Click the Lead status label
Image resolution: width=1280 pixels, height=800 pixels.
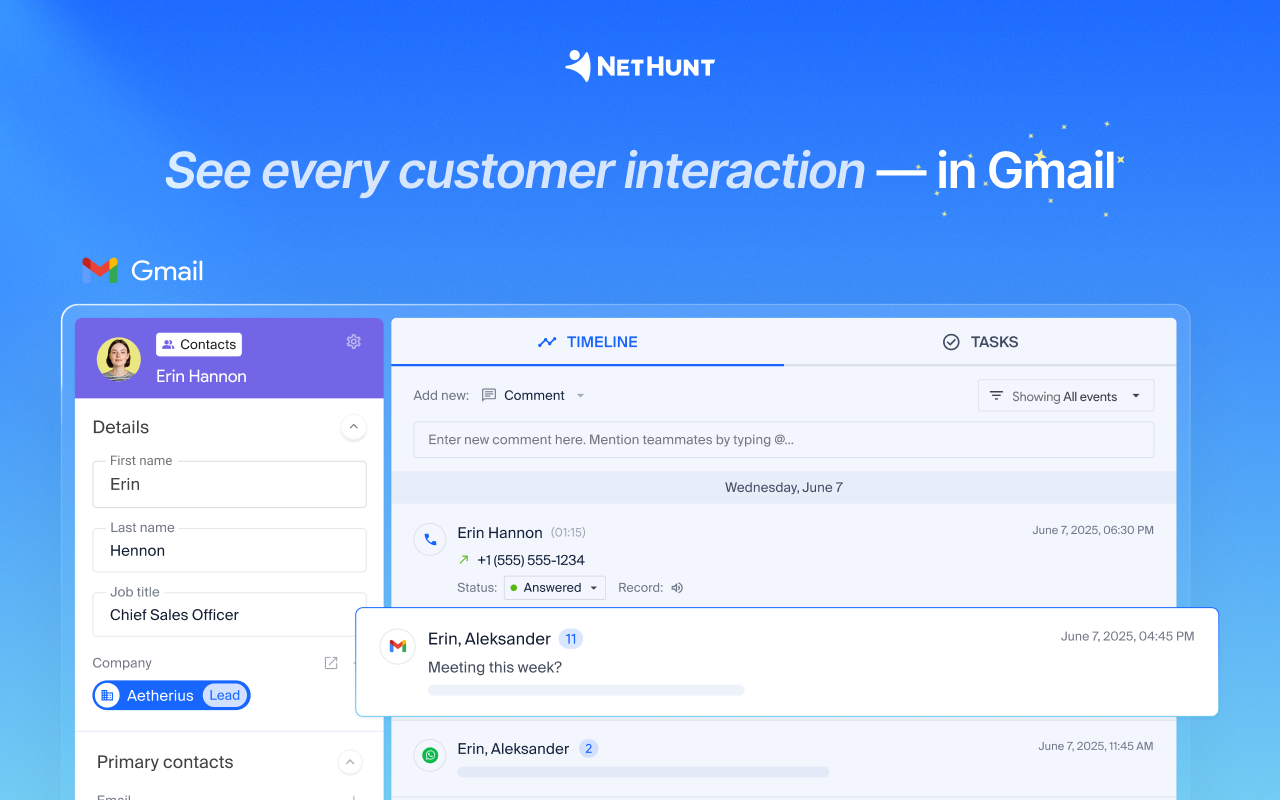tap(225, 695)
